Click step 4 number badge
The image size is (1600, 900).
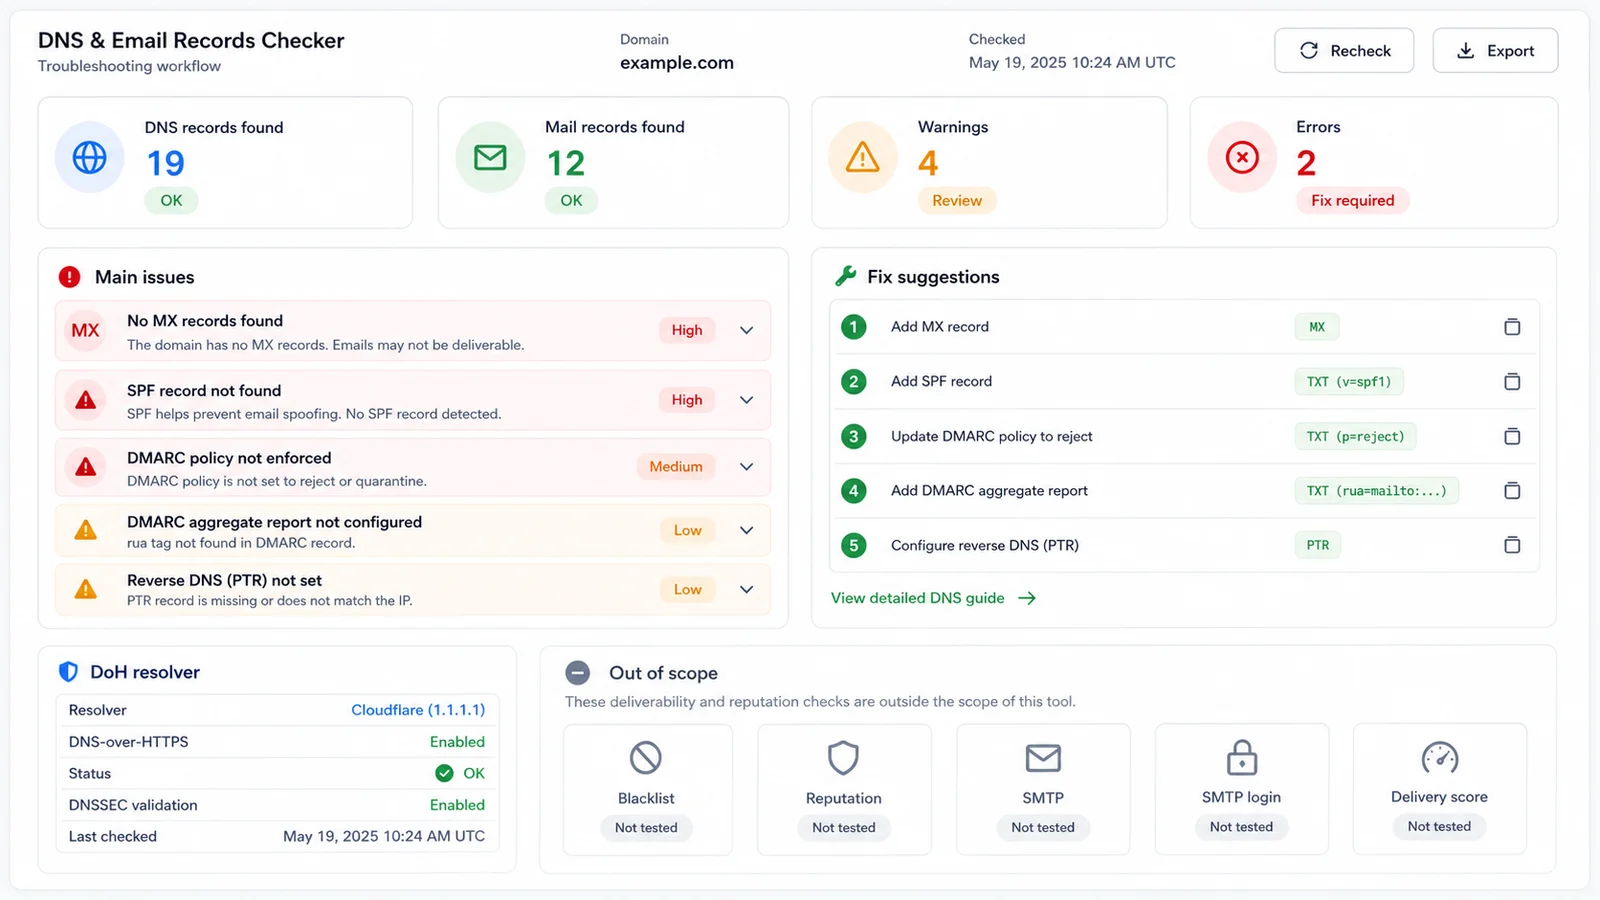click(x=853, y=490)
